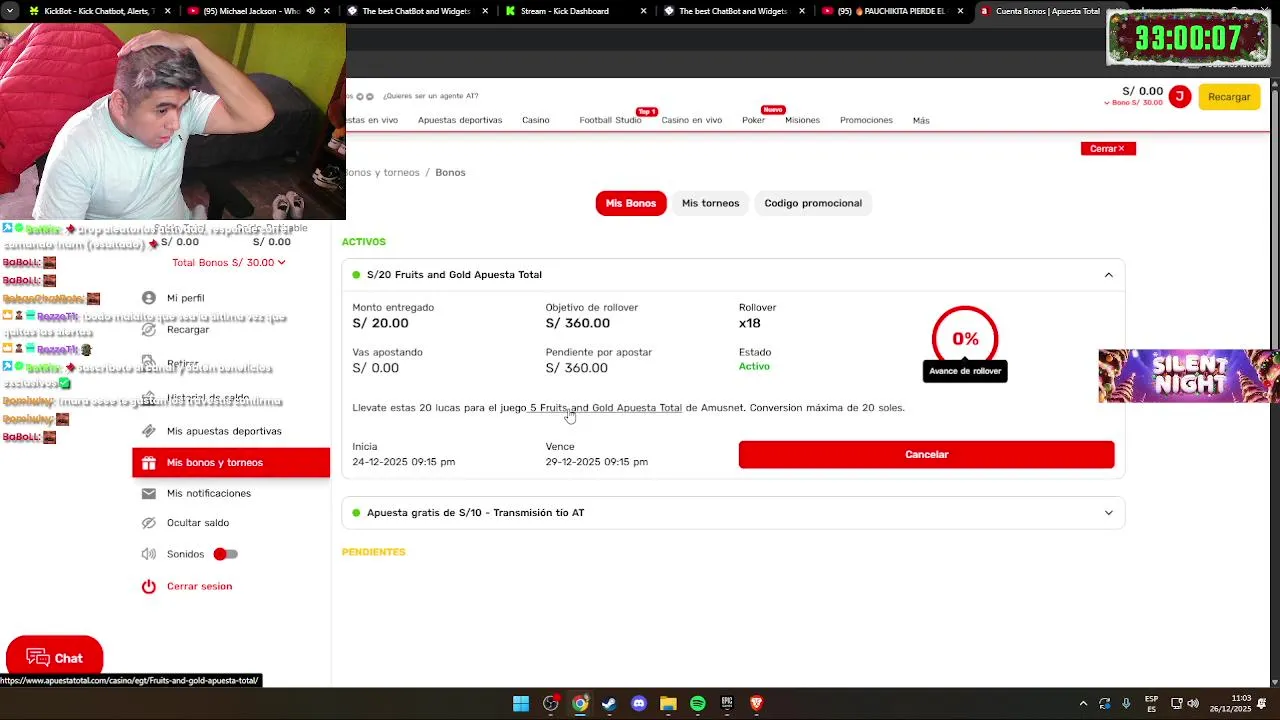Click the yellow Recargar button

click(x=1229, y=97)
